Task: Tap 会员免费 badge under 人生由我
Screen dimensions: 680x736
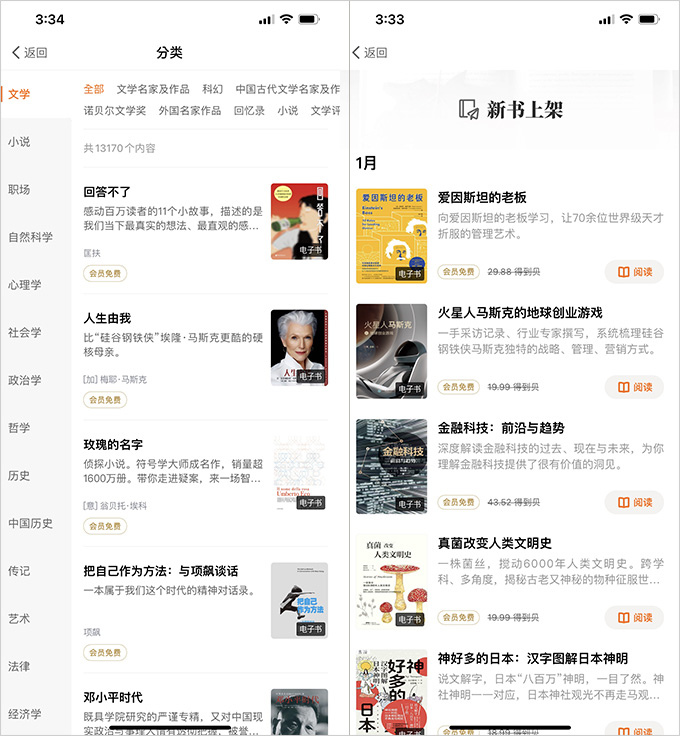Action: pyautogui.click(x=105, y=400)
